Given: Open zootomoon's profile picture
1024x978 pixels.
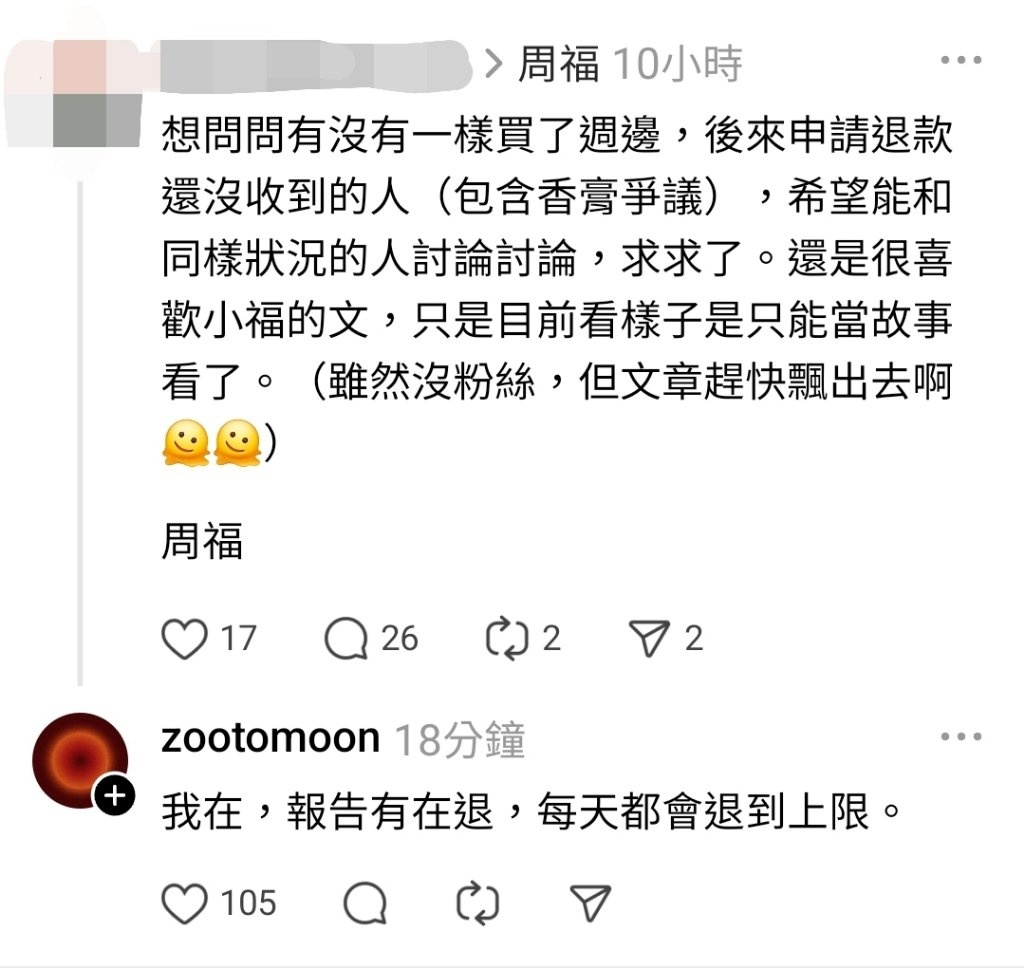Looking at the screenshot, I should [x=80, y=761].
